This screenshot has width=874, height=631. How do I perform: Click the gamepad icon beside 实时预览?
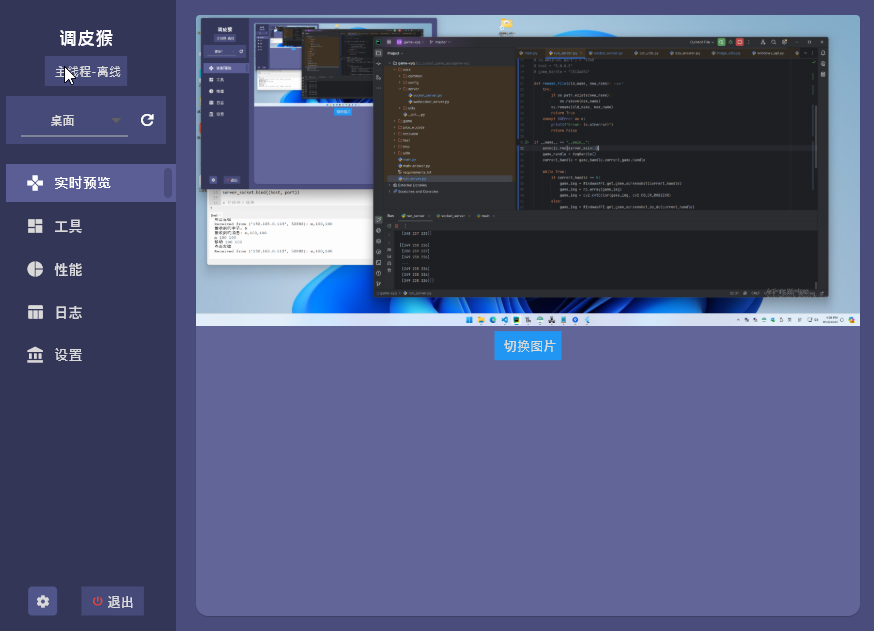tap(35, 183)
